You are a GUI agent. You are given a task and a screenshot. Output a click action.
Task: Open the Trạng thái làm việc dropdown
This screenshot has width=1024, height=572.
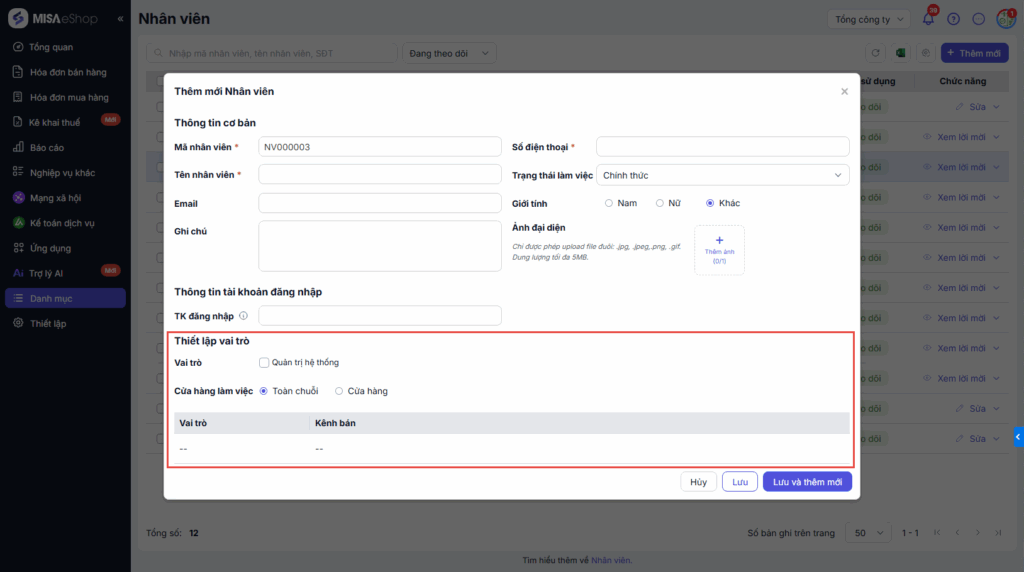(722, 175)
